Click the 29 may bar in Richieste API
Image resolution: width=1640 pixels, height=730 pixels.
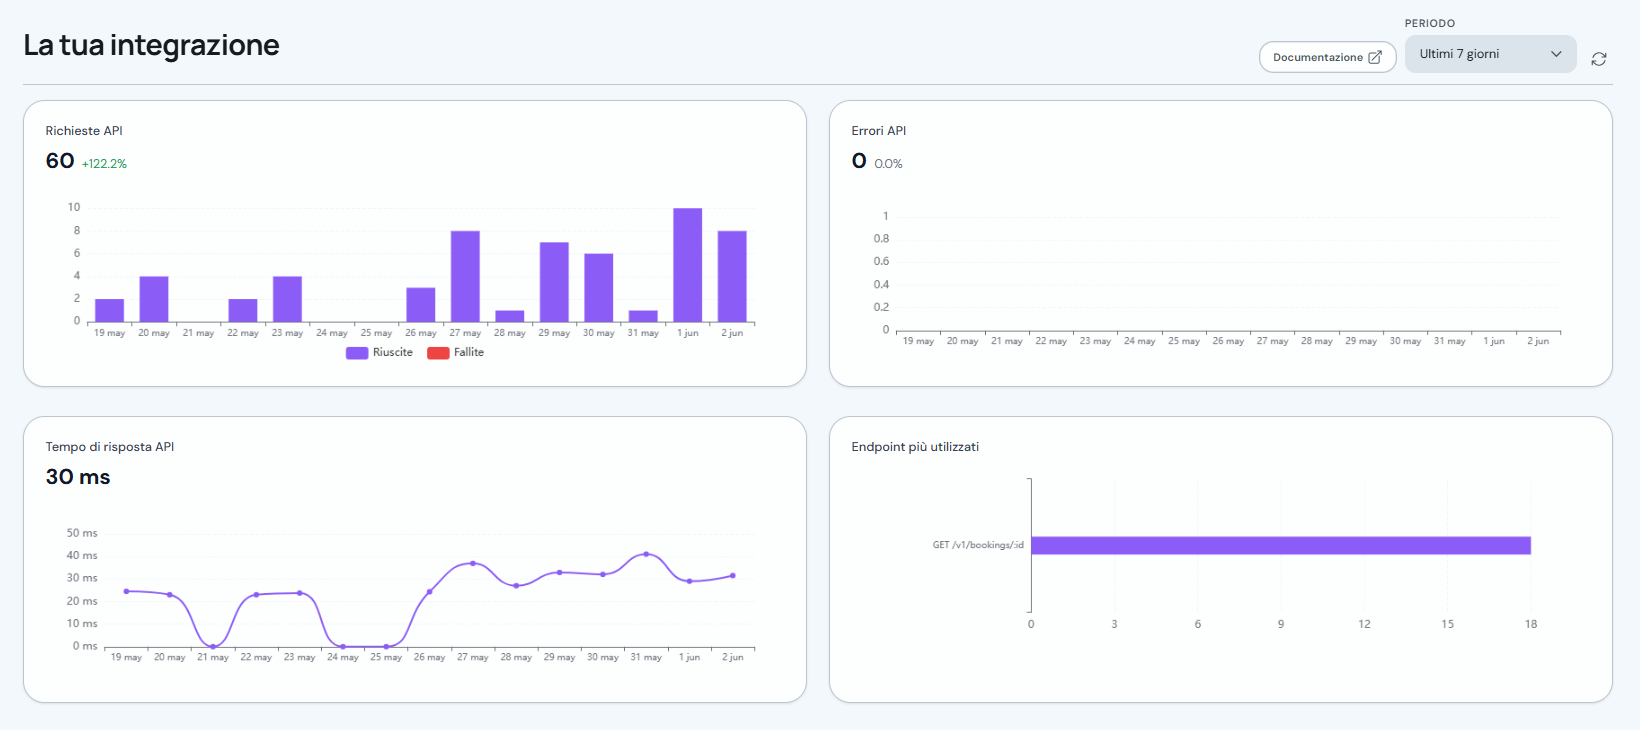click(554, 282)
